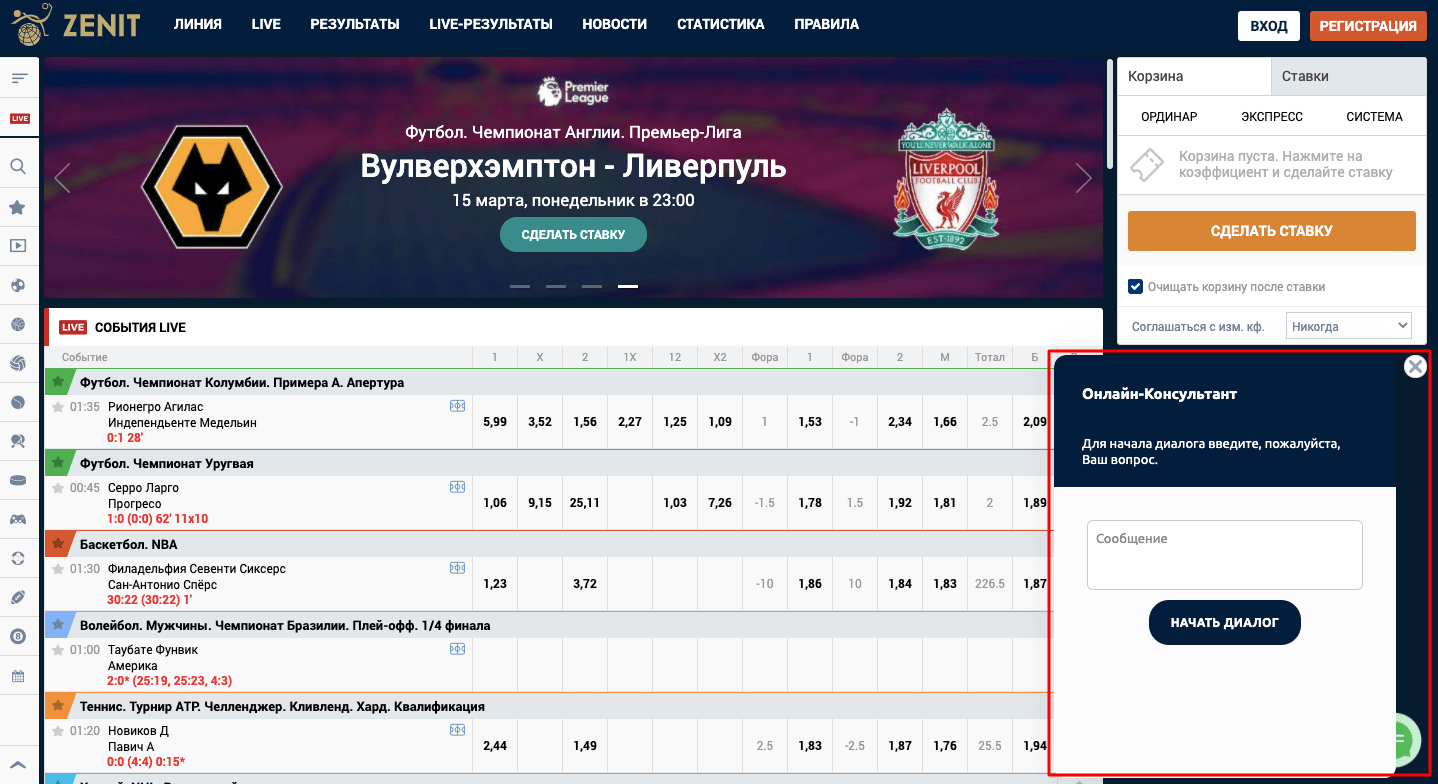This screenshot has width=1438, height=784.
Task: Select football sport icon in sidebar
Action: (18, 285)
